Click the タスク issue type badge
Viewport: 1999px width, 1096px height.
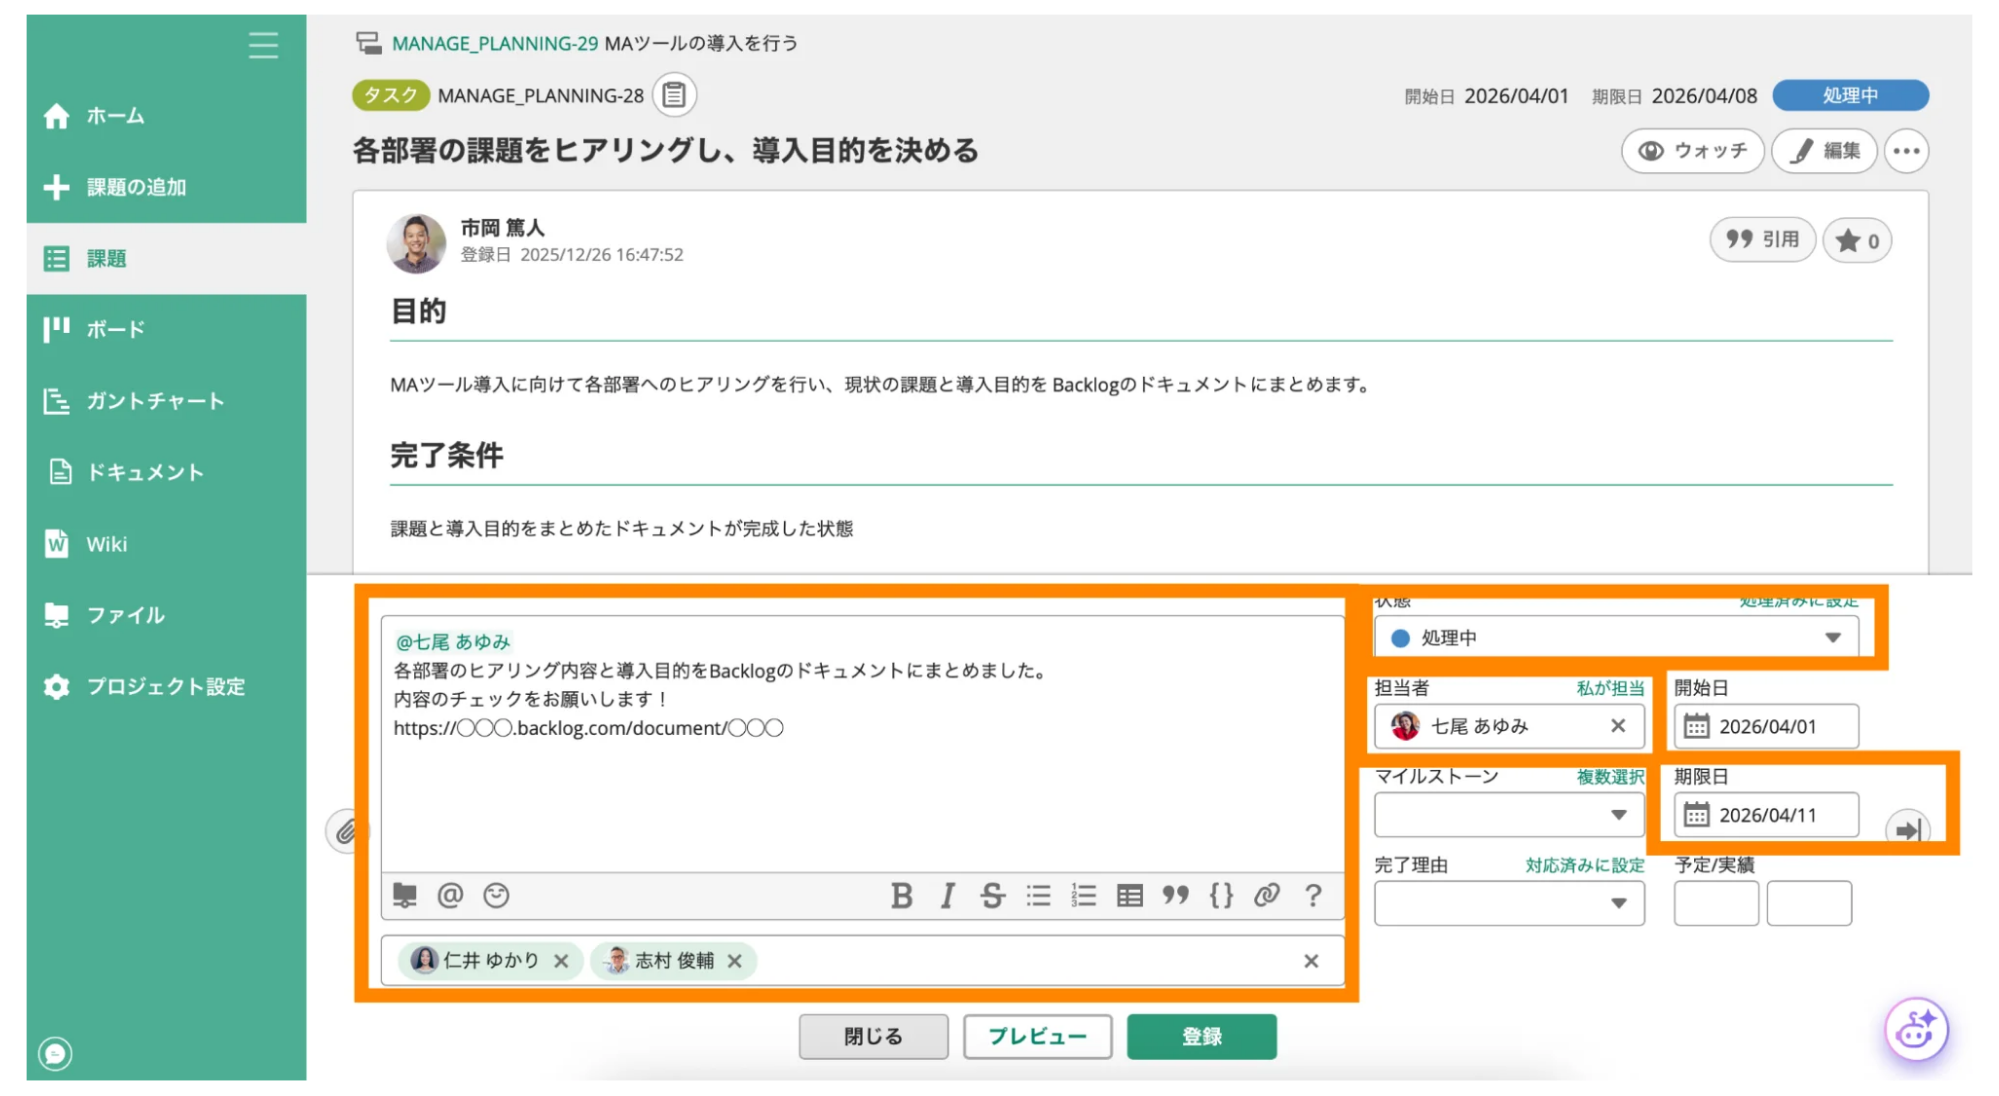click(390, 95)
